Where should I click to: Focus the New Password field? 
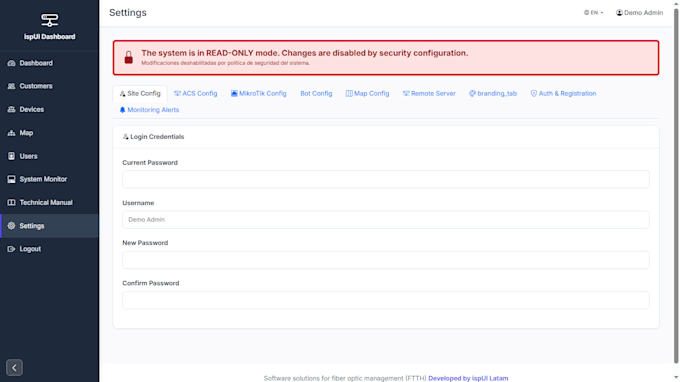point(386,260)
